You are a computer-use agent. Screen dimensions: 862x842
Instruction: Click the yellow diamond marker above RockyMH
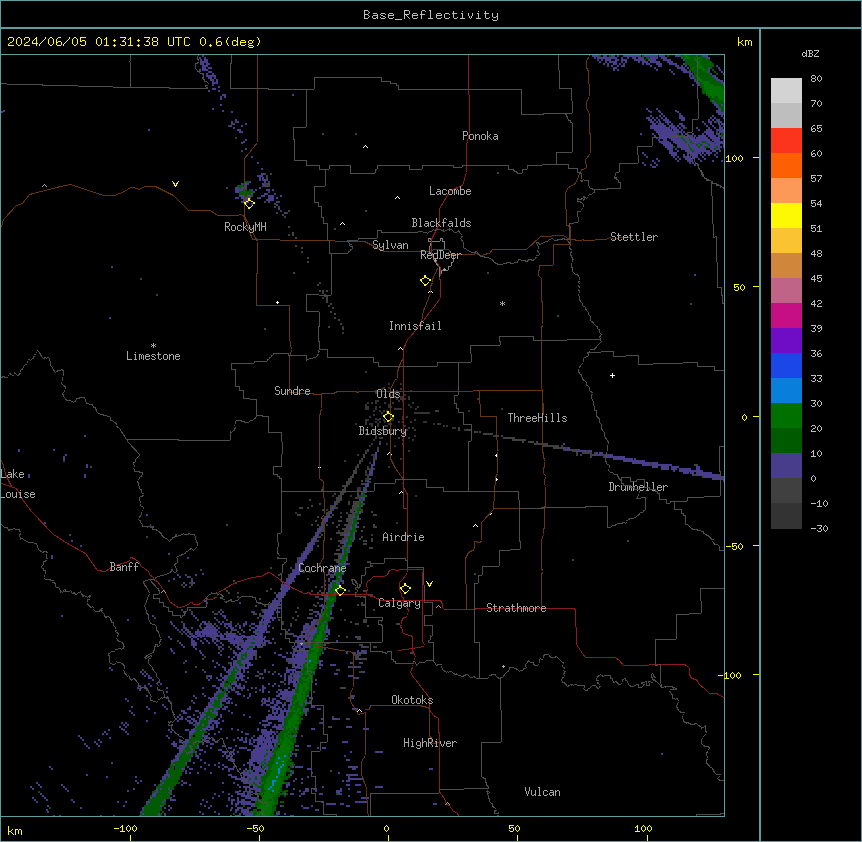coord(249,204)
